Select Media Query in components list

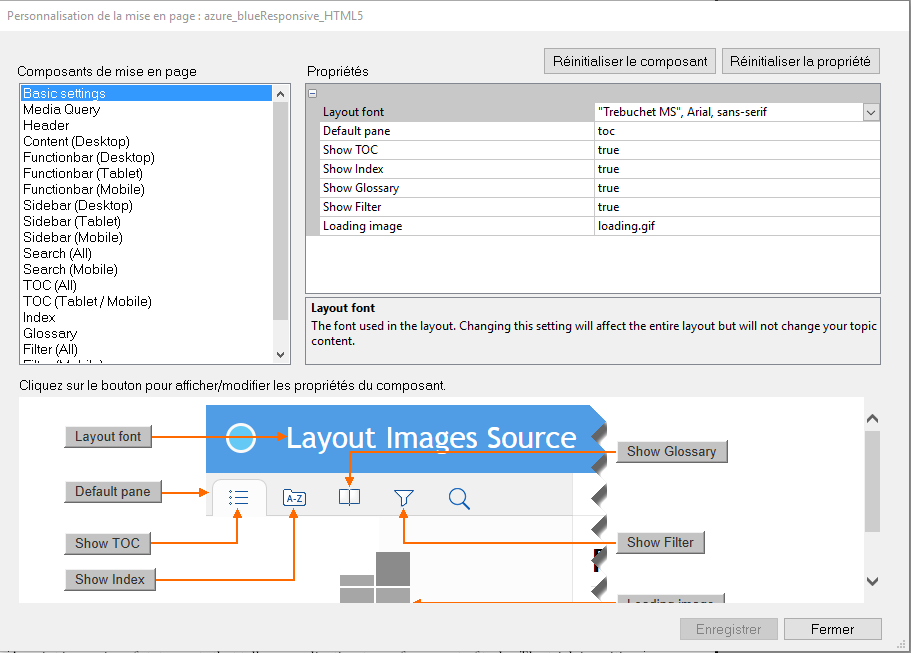point(62,109)
